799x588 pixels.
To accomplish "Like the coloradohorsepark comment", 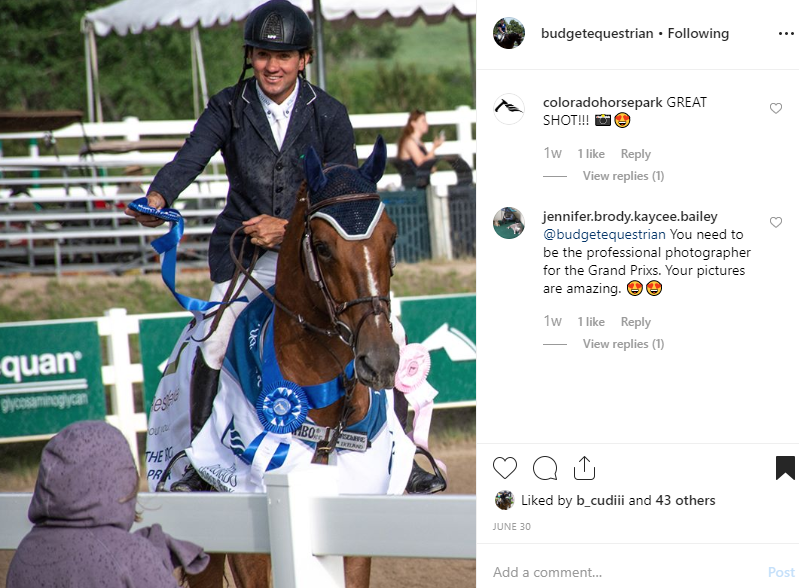I will (x=776, y=108).
